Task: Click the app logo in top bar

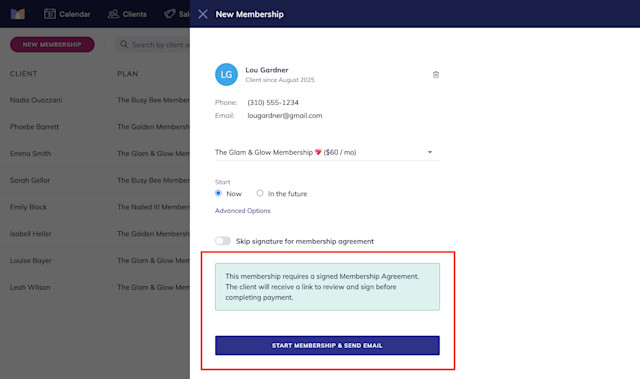Action: point(18,14)
